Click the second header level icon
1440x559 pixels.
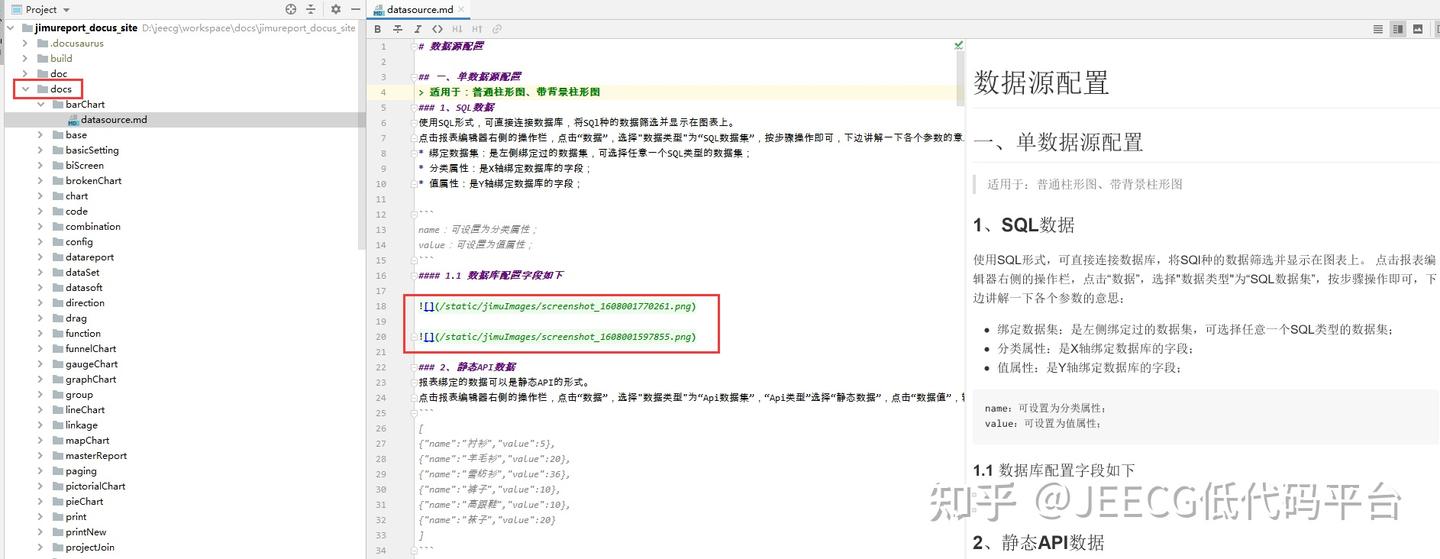coord(477,29)
